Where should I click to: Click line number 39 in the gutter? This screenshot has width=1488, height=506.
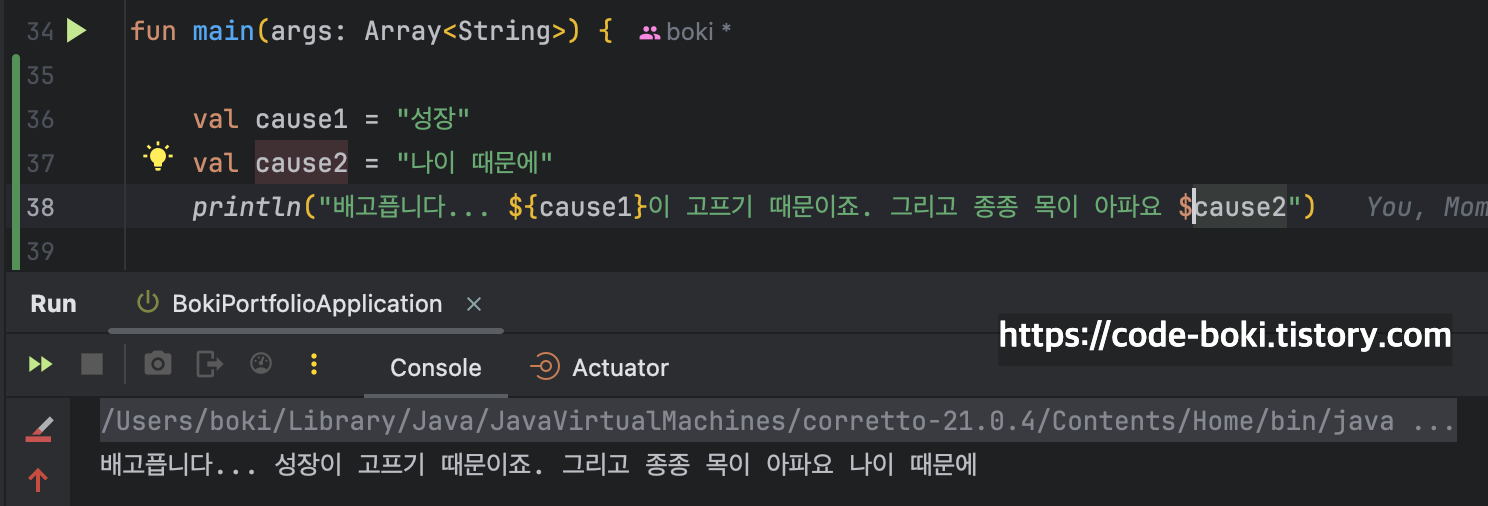pyautogui.click(x=41, y=251)
